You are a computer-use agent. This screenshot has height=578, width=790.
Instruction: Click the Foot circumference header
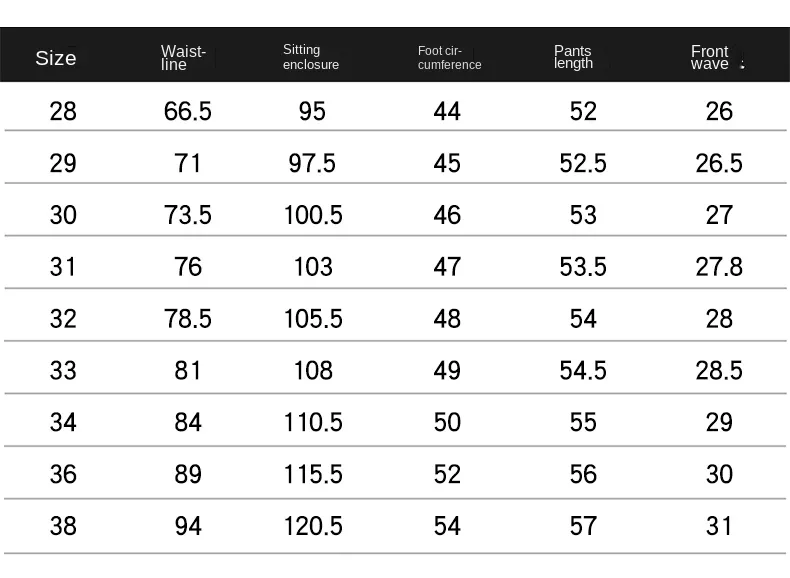(449, 57)
